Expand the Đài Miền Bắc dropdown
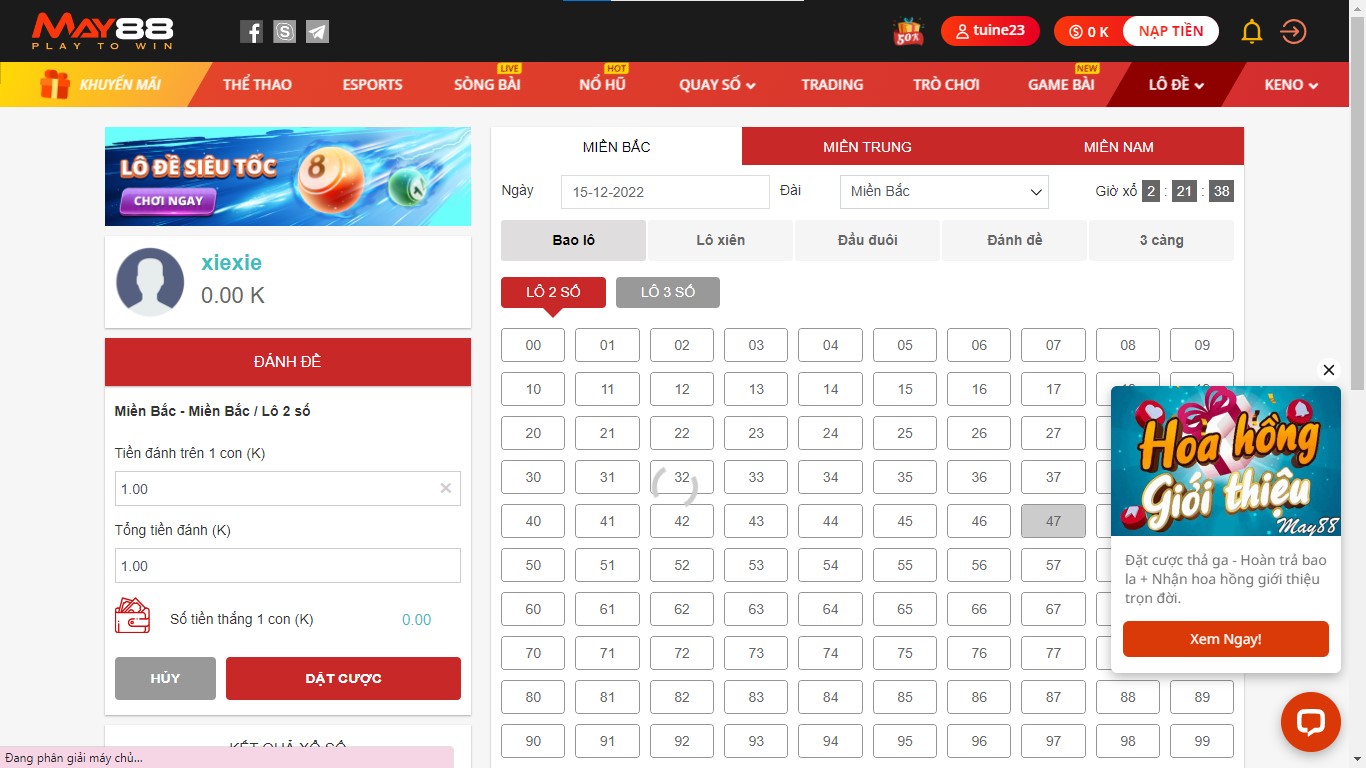Image resolution: width=1366 pixels, height=768 pixels. tap(943, 192)
